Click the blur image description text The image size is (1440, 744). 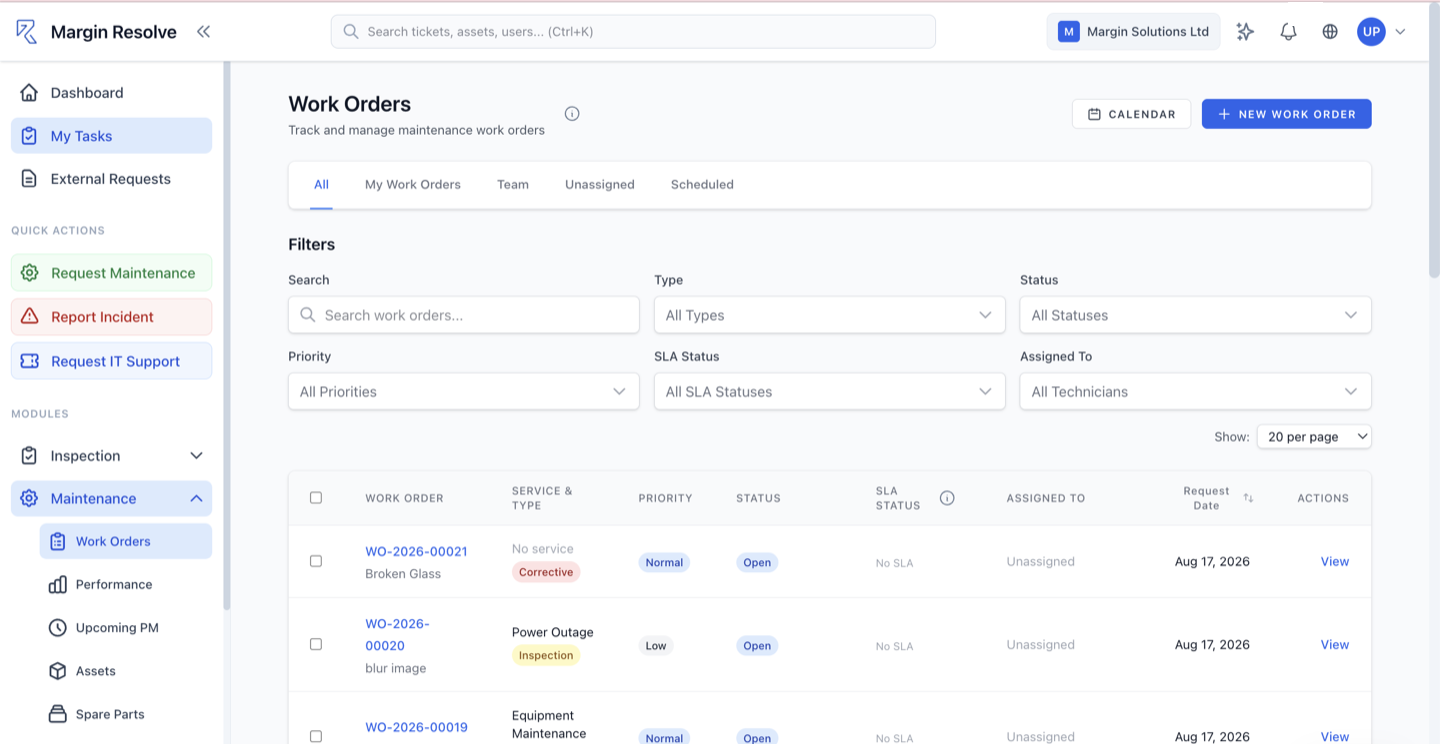pyautogui.click(x=395, y=668)
